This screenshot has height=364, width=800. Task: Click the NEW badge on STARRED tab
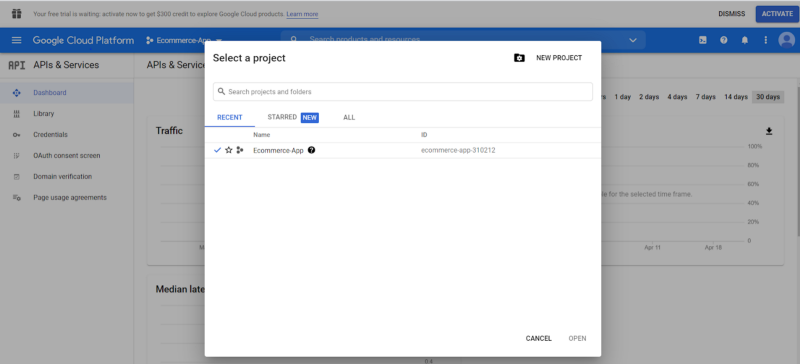[x=310, y=118]
